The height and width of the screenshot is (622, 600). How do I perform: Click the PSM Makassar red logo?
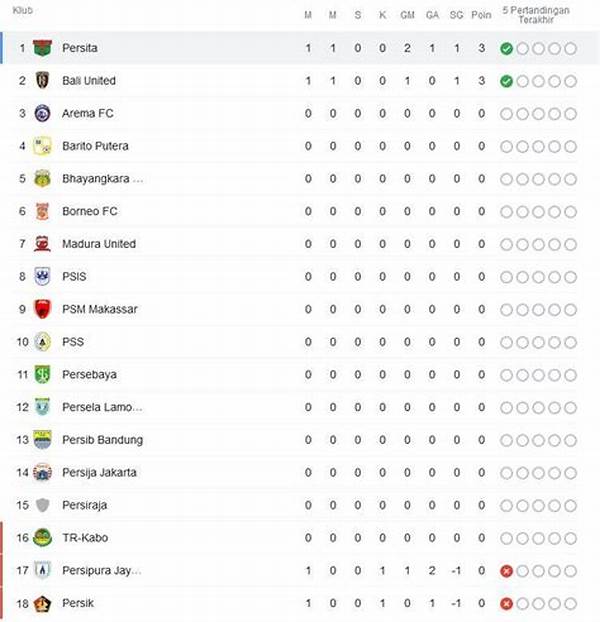click(42, 309)
